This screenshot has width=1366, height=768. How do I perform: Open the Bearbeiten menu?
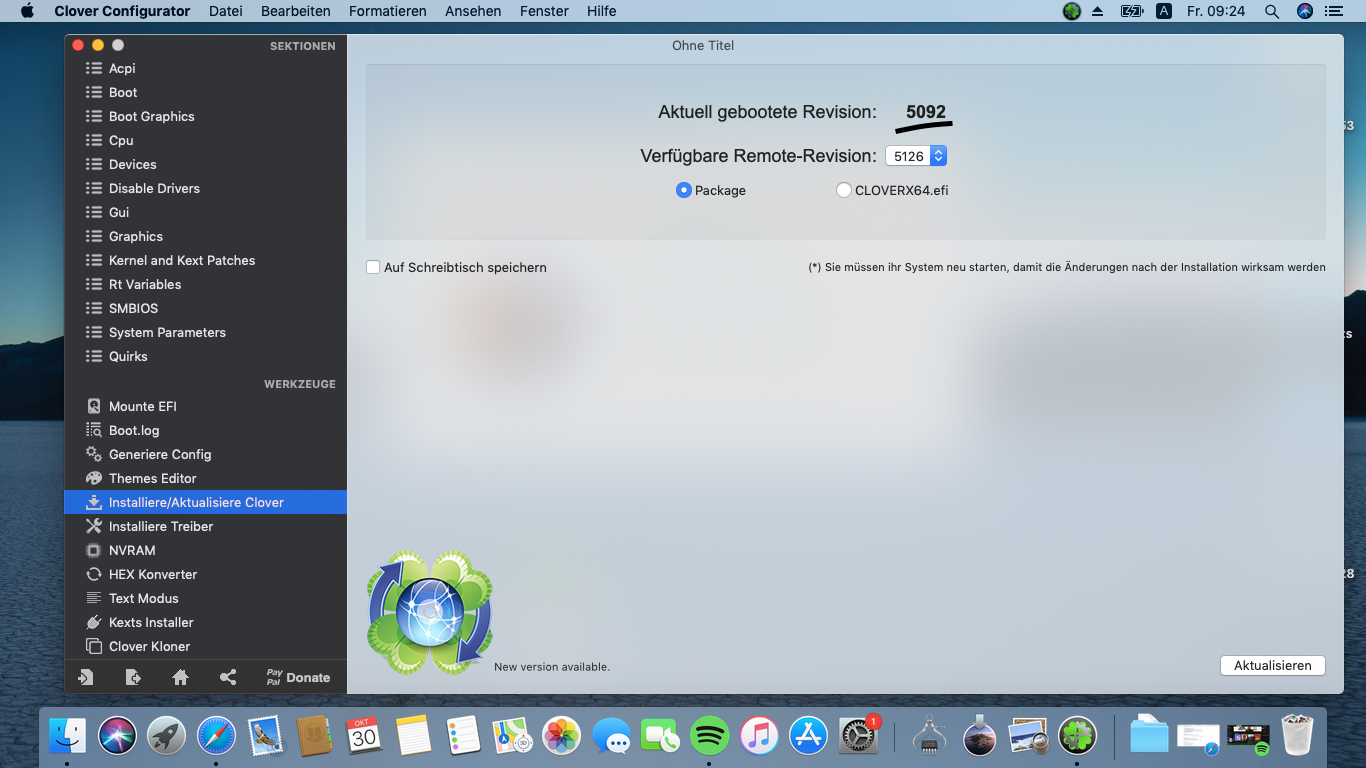pyautogui.click(x=296, y=11)
